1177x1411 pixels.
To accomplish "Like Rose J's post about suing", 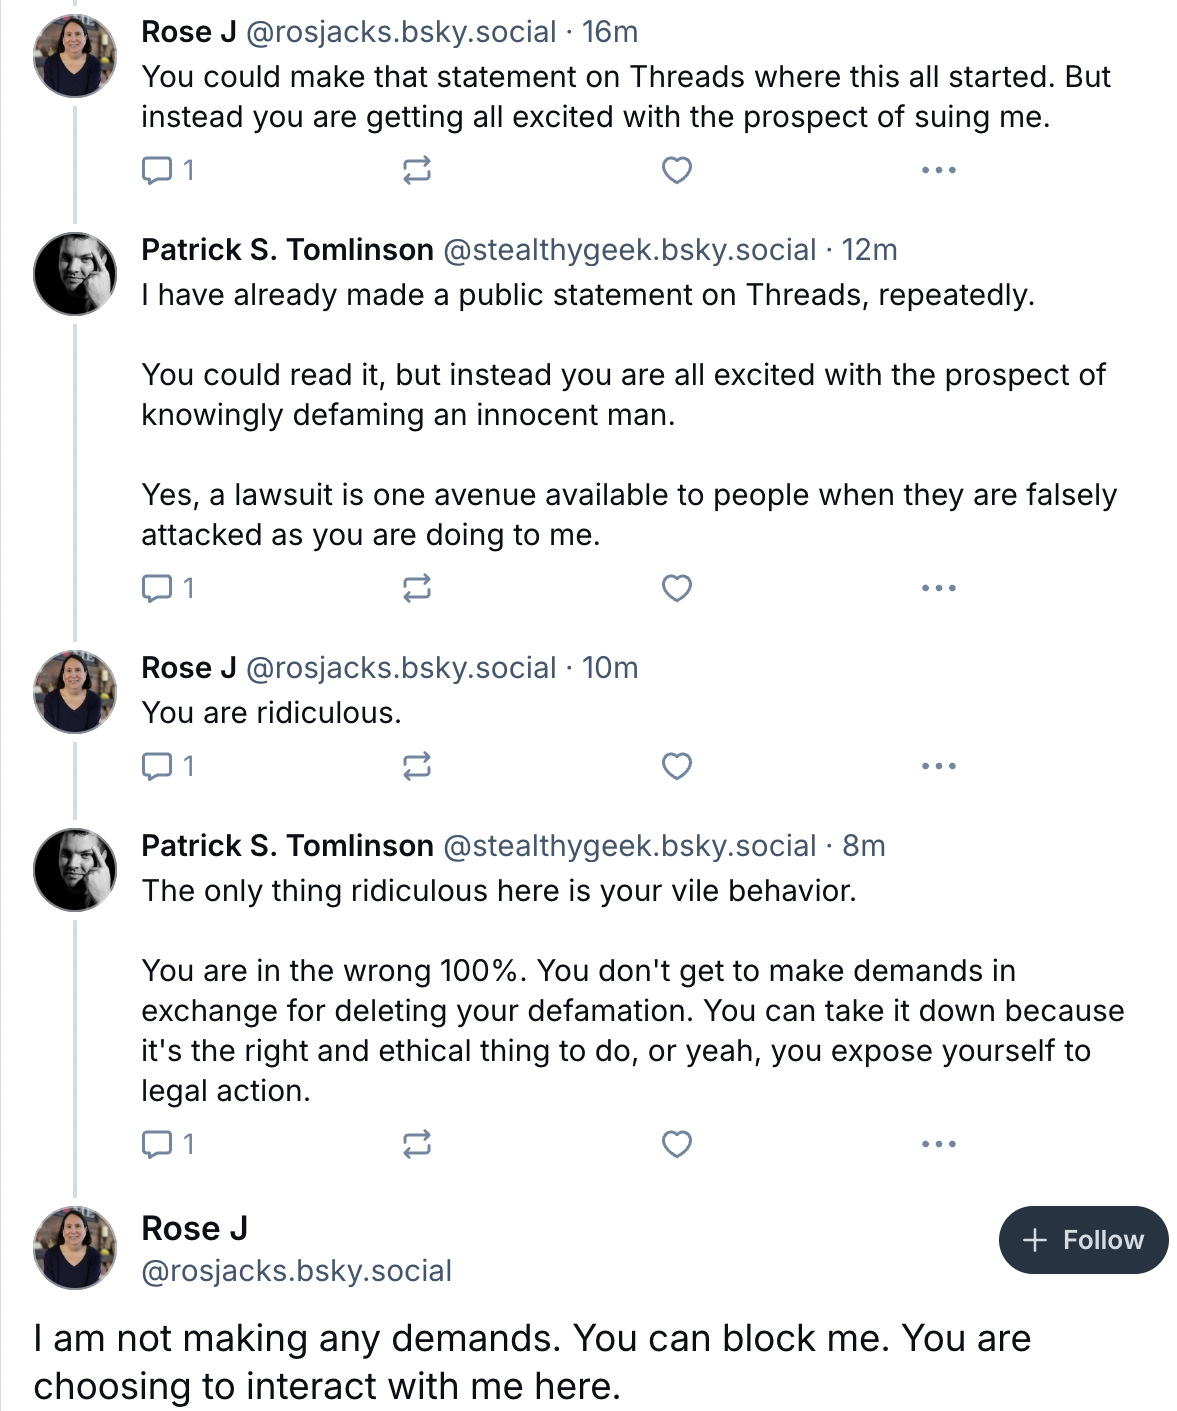I will 677,170.
